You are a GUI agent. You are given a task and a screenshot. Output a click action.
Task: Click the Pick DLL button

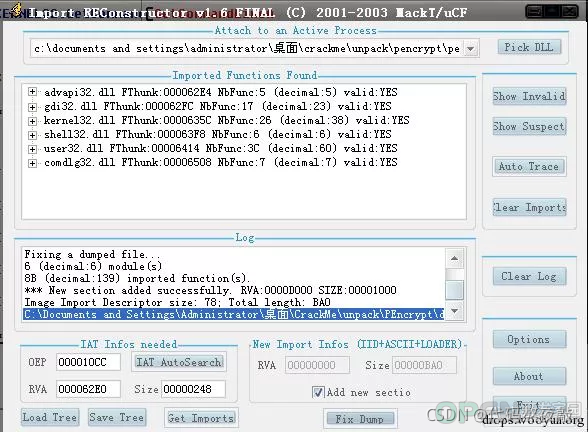pyautogui.click(x=529, y=47)
